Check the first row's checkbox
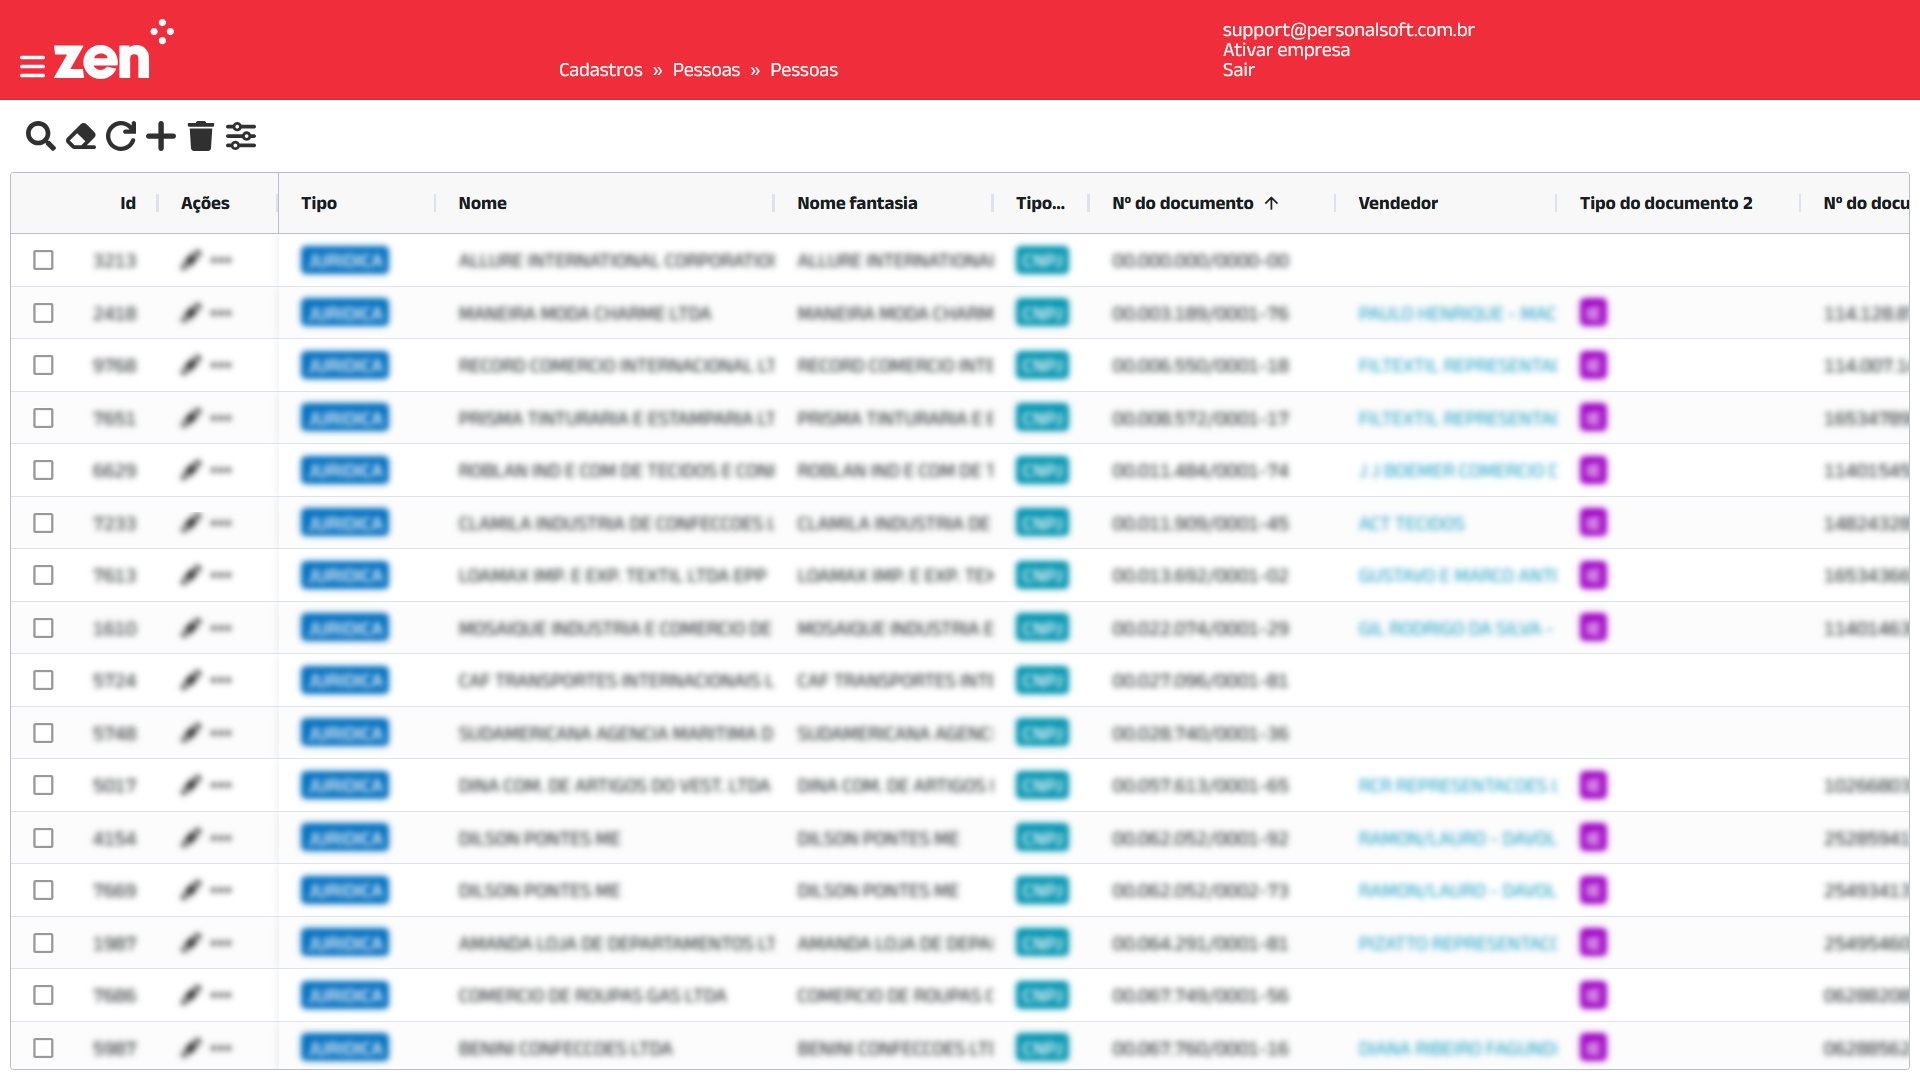Viewport: 1920px width, 1080px height. (43, 260)
